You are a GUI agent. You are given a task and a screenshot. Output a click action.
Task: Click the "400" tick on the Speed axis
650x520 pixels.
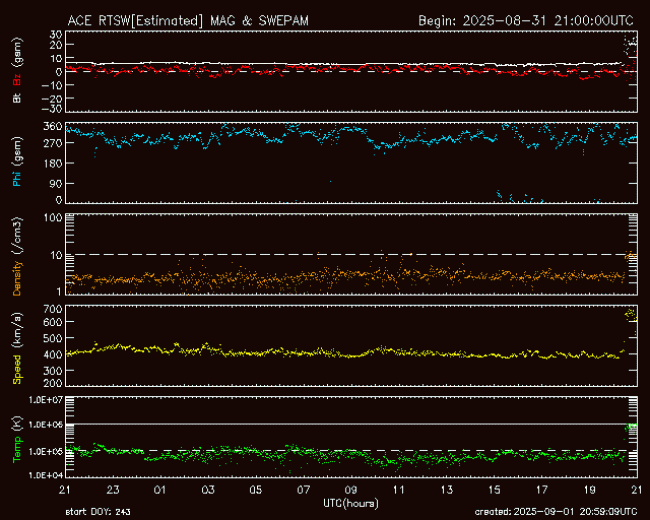(x=53, y=355)
